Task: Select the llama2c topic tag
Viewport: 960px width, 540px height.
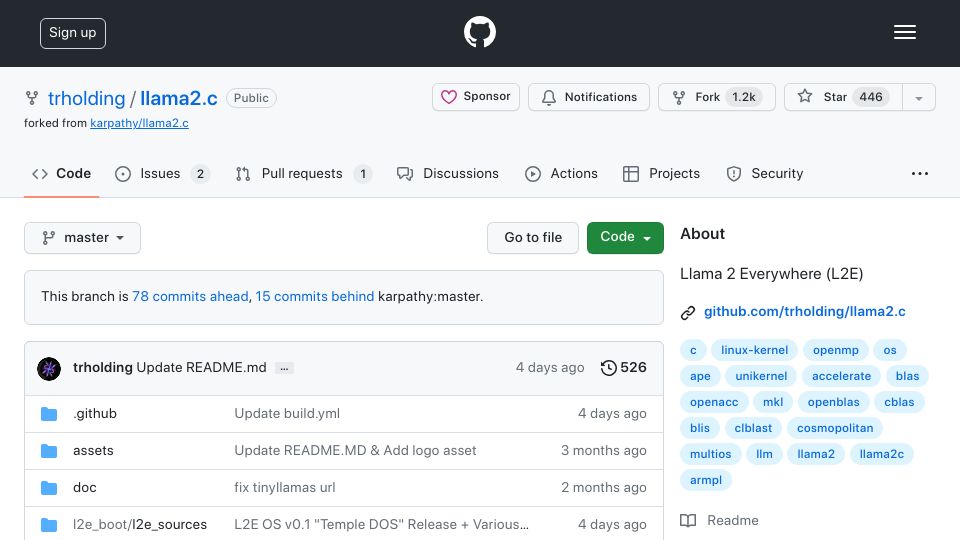Action: tap(882, 454)
